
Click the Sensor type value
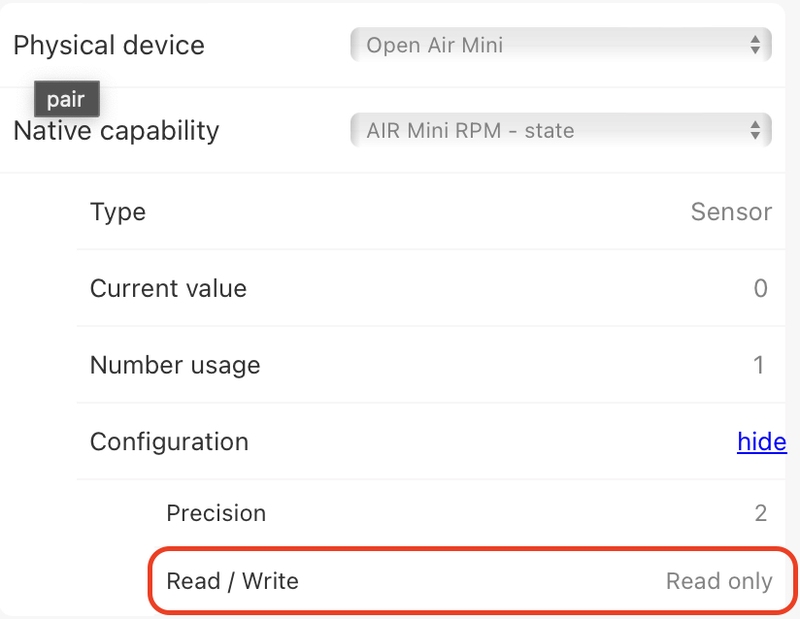point(731,212)
